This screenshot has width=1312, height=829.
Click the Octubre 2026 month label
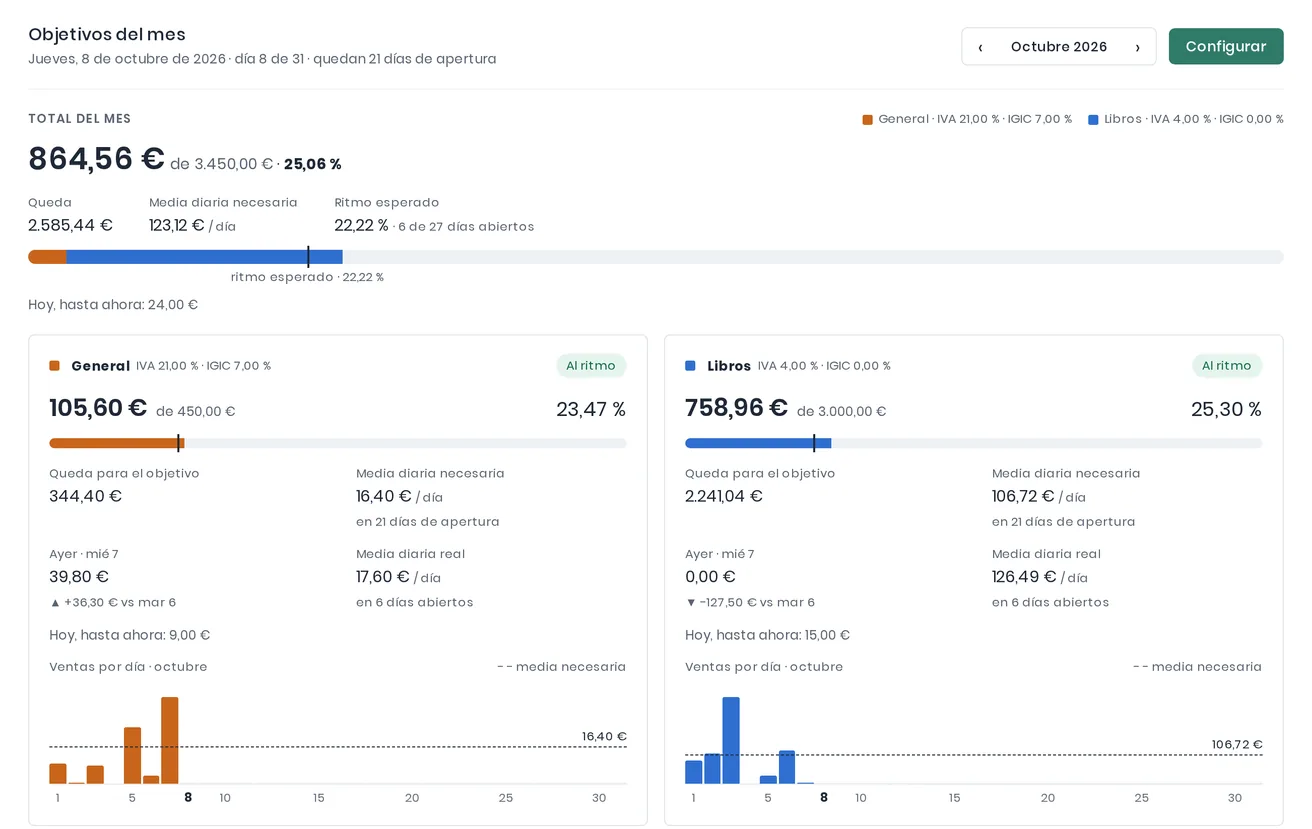pos(1059,47)
